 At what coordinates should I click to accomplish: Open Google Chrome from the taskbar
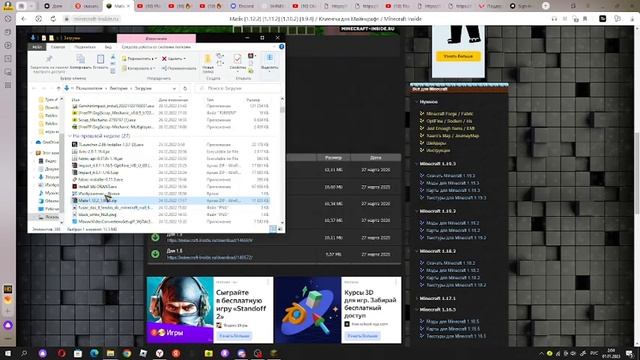[x=127, y=353]
